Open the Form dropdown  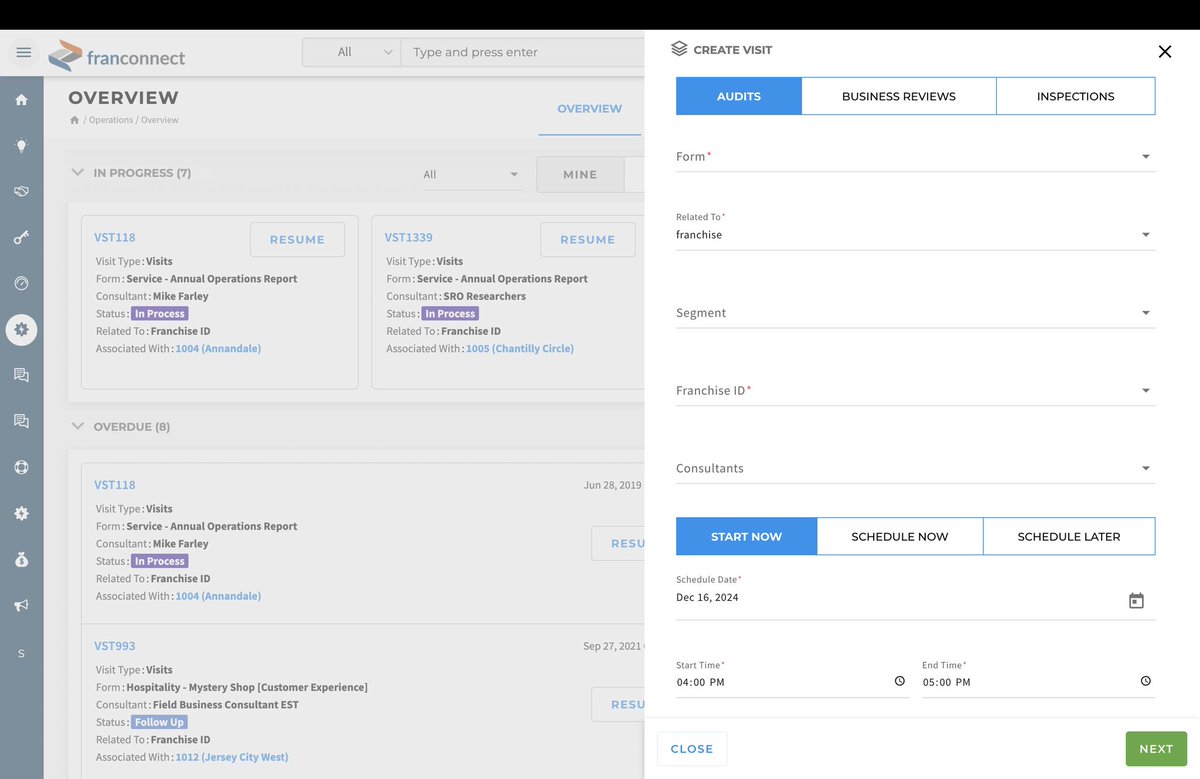click(x=915, y=157)
